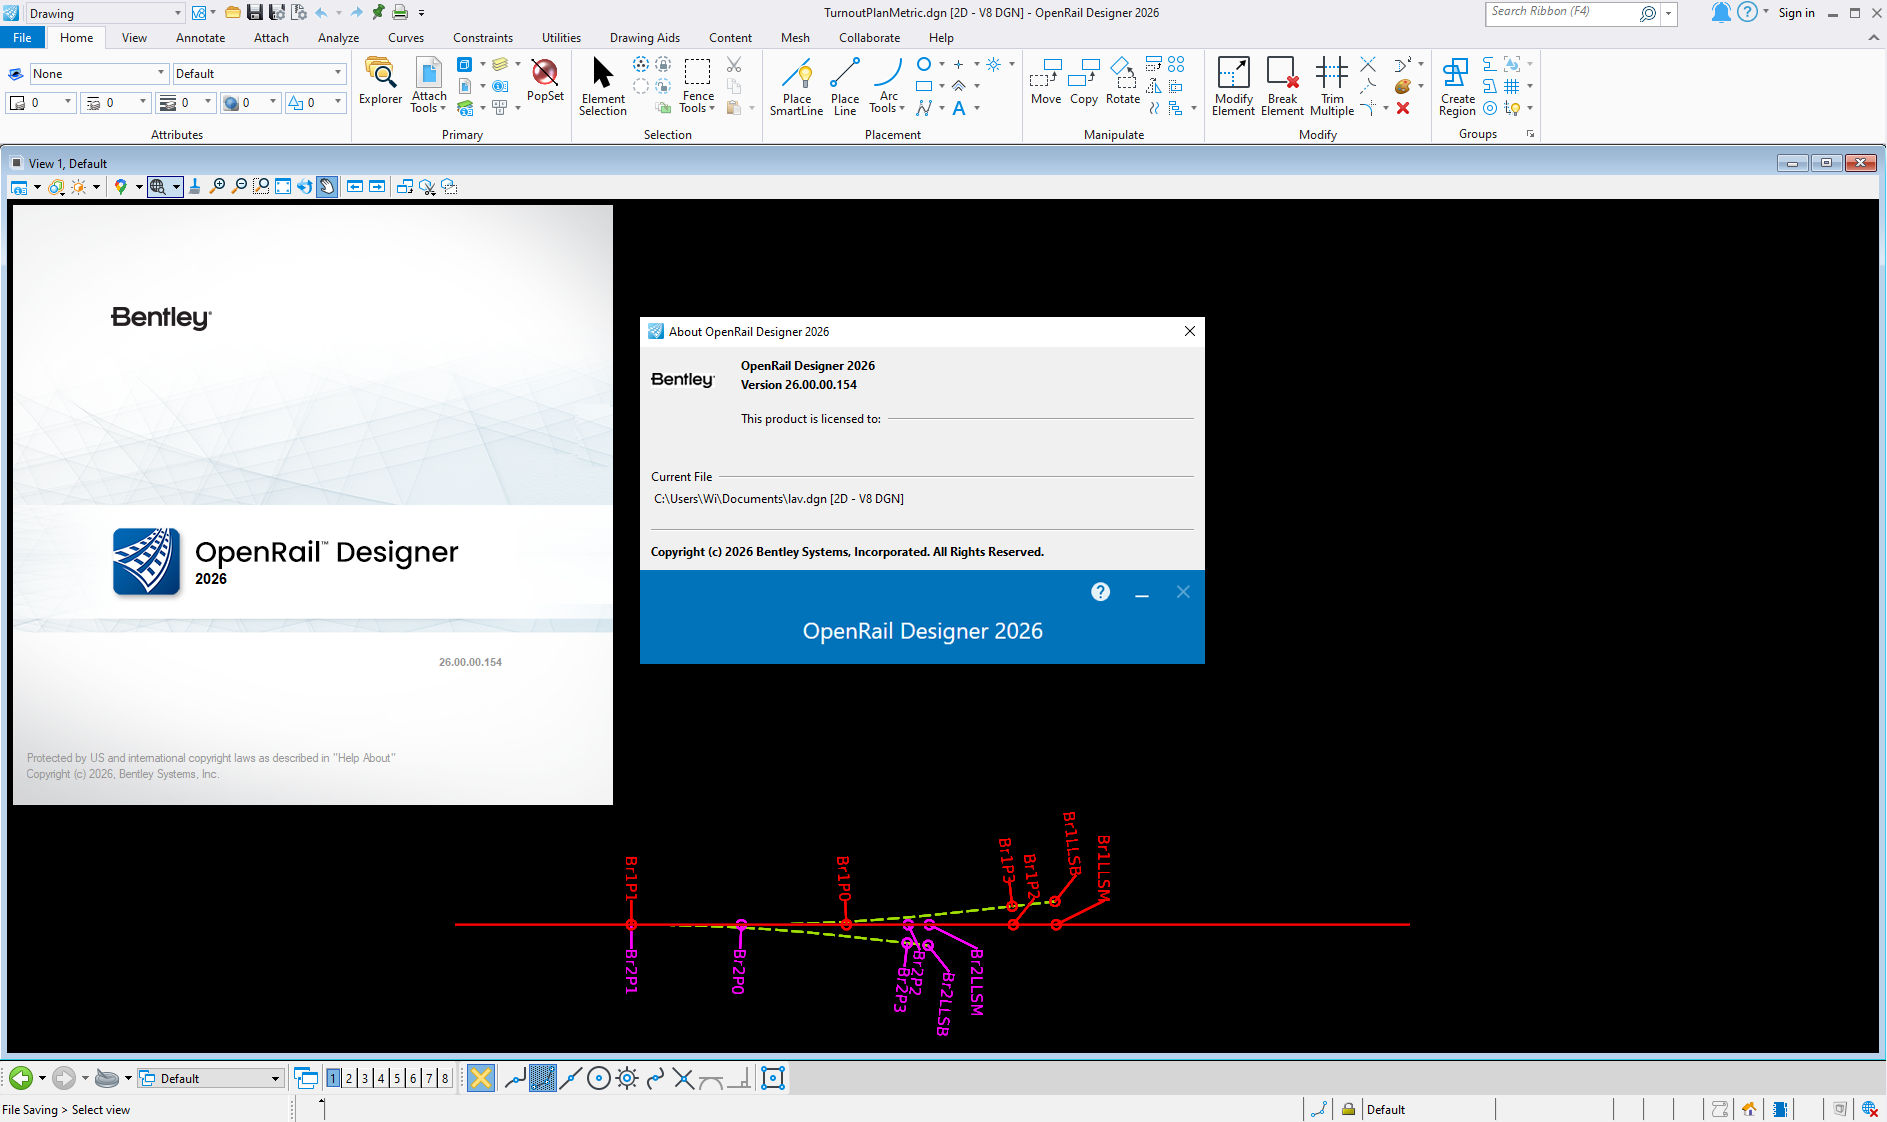Open the line weight 0 attribute picker
Viewport: 1887px width, 1122px height.
[187, 102]
